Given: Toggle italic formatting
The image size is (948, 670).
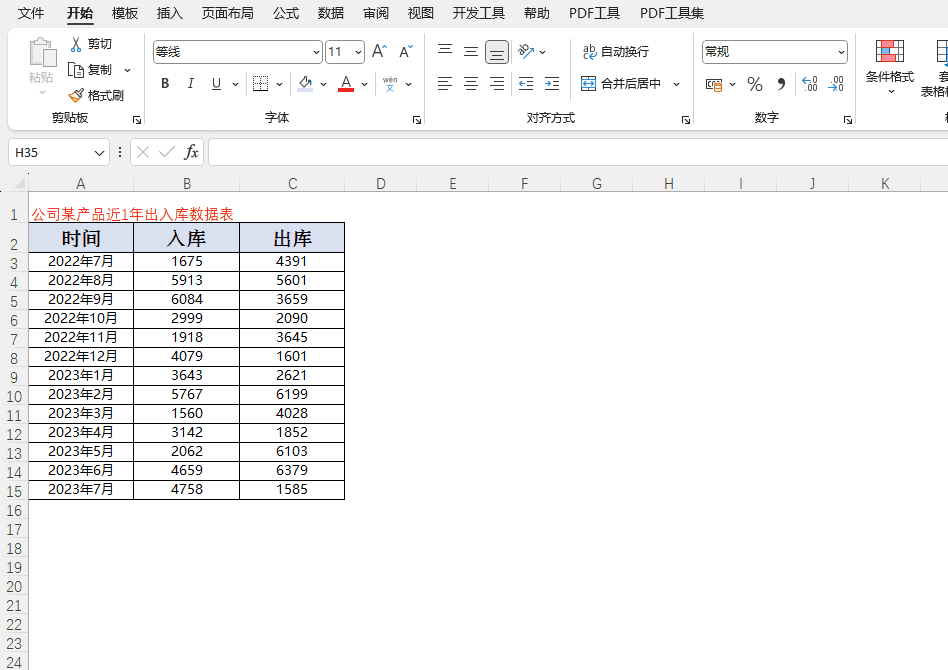Looking at the screenshot, I should click(x=190, y=84).
